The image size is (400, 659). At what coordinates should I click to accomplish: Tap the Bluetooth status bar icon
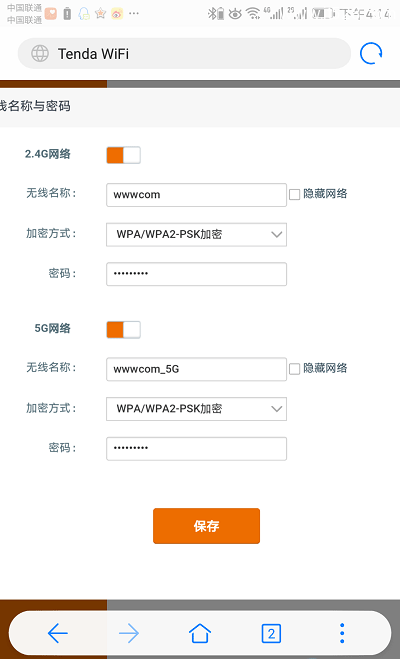point(216,14)
